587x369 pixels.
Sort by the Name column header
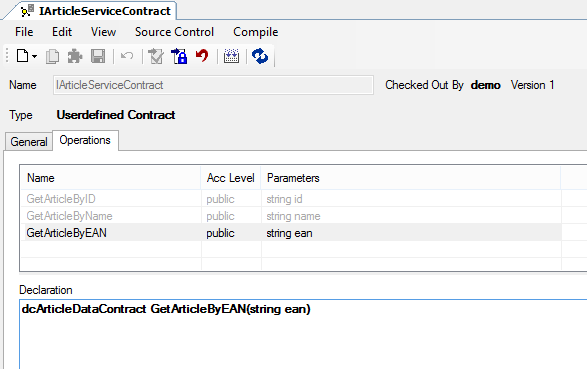coord(110,178)
